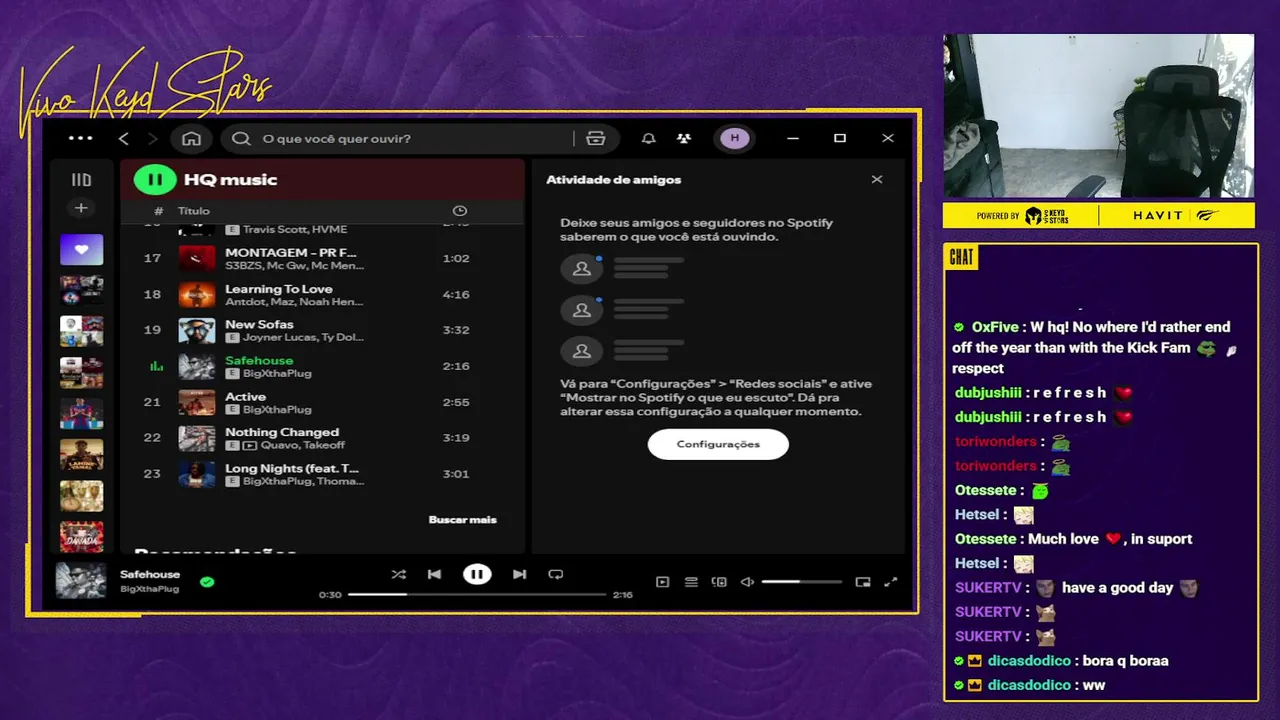Select track 21 Active
The width and height of the screenshot is (1280, 720).
click(322, 402)
